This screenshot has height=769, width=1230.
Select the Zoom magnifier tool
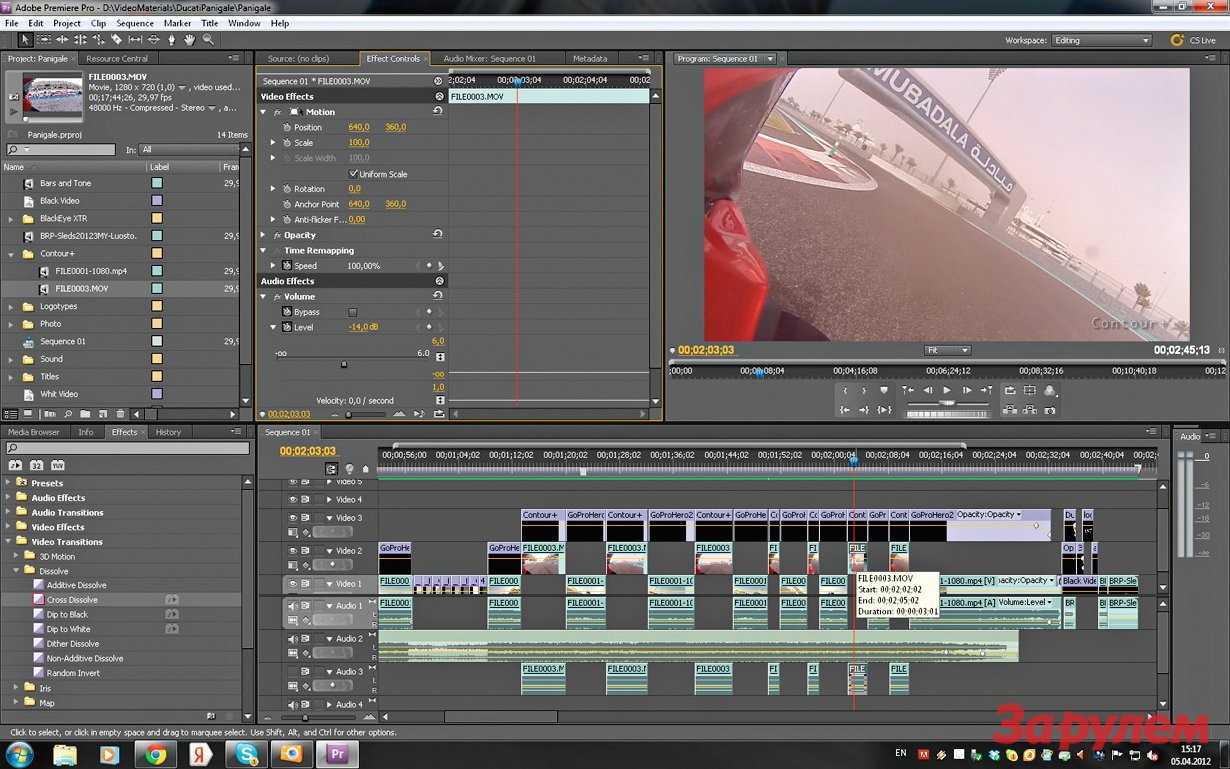[208, 40]
